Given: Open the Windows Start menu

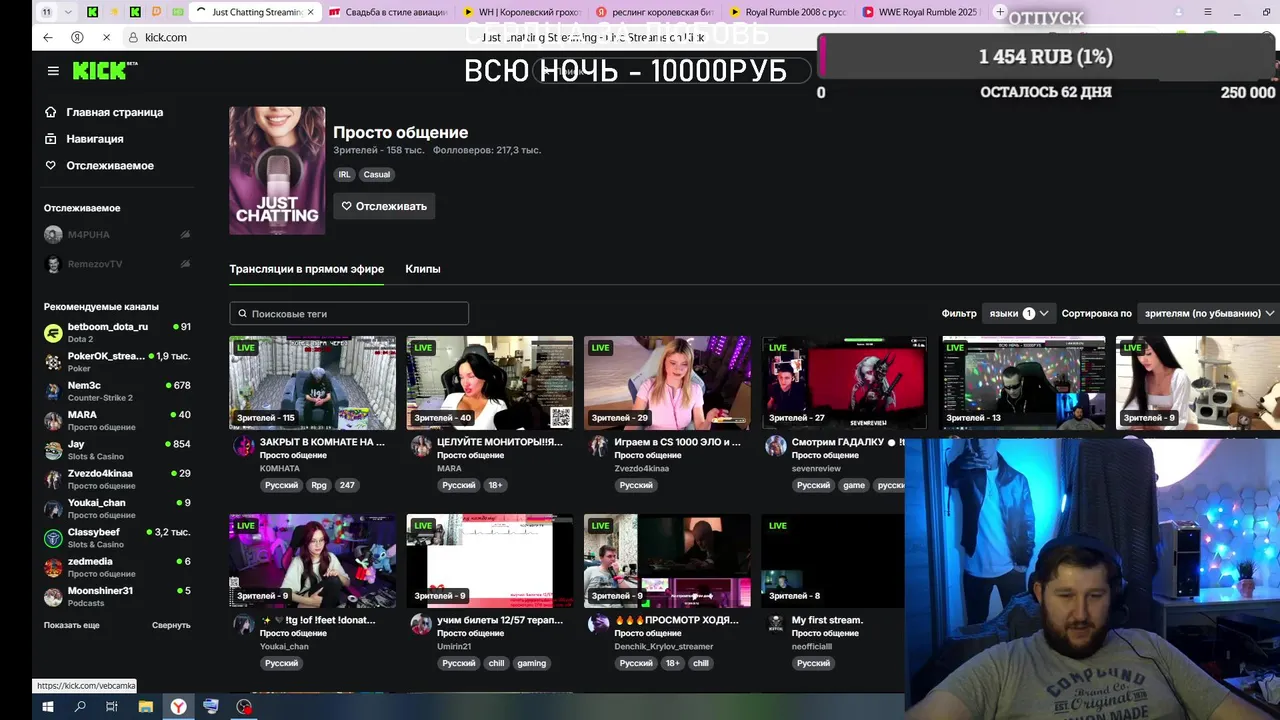Looking at the screenshot, I should point(47,707).
